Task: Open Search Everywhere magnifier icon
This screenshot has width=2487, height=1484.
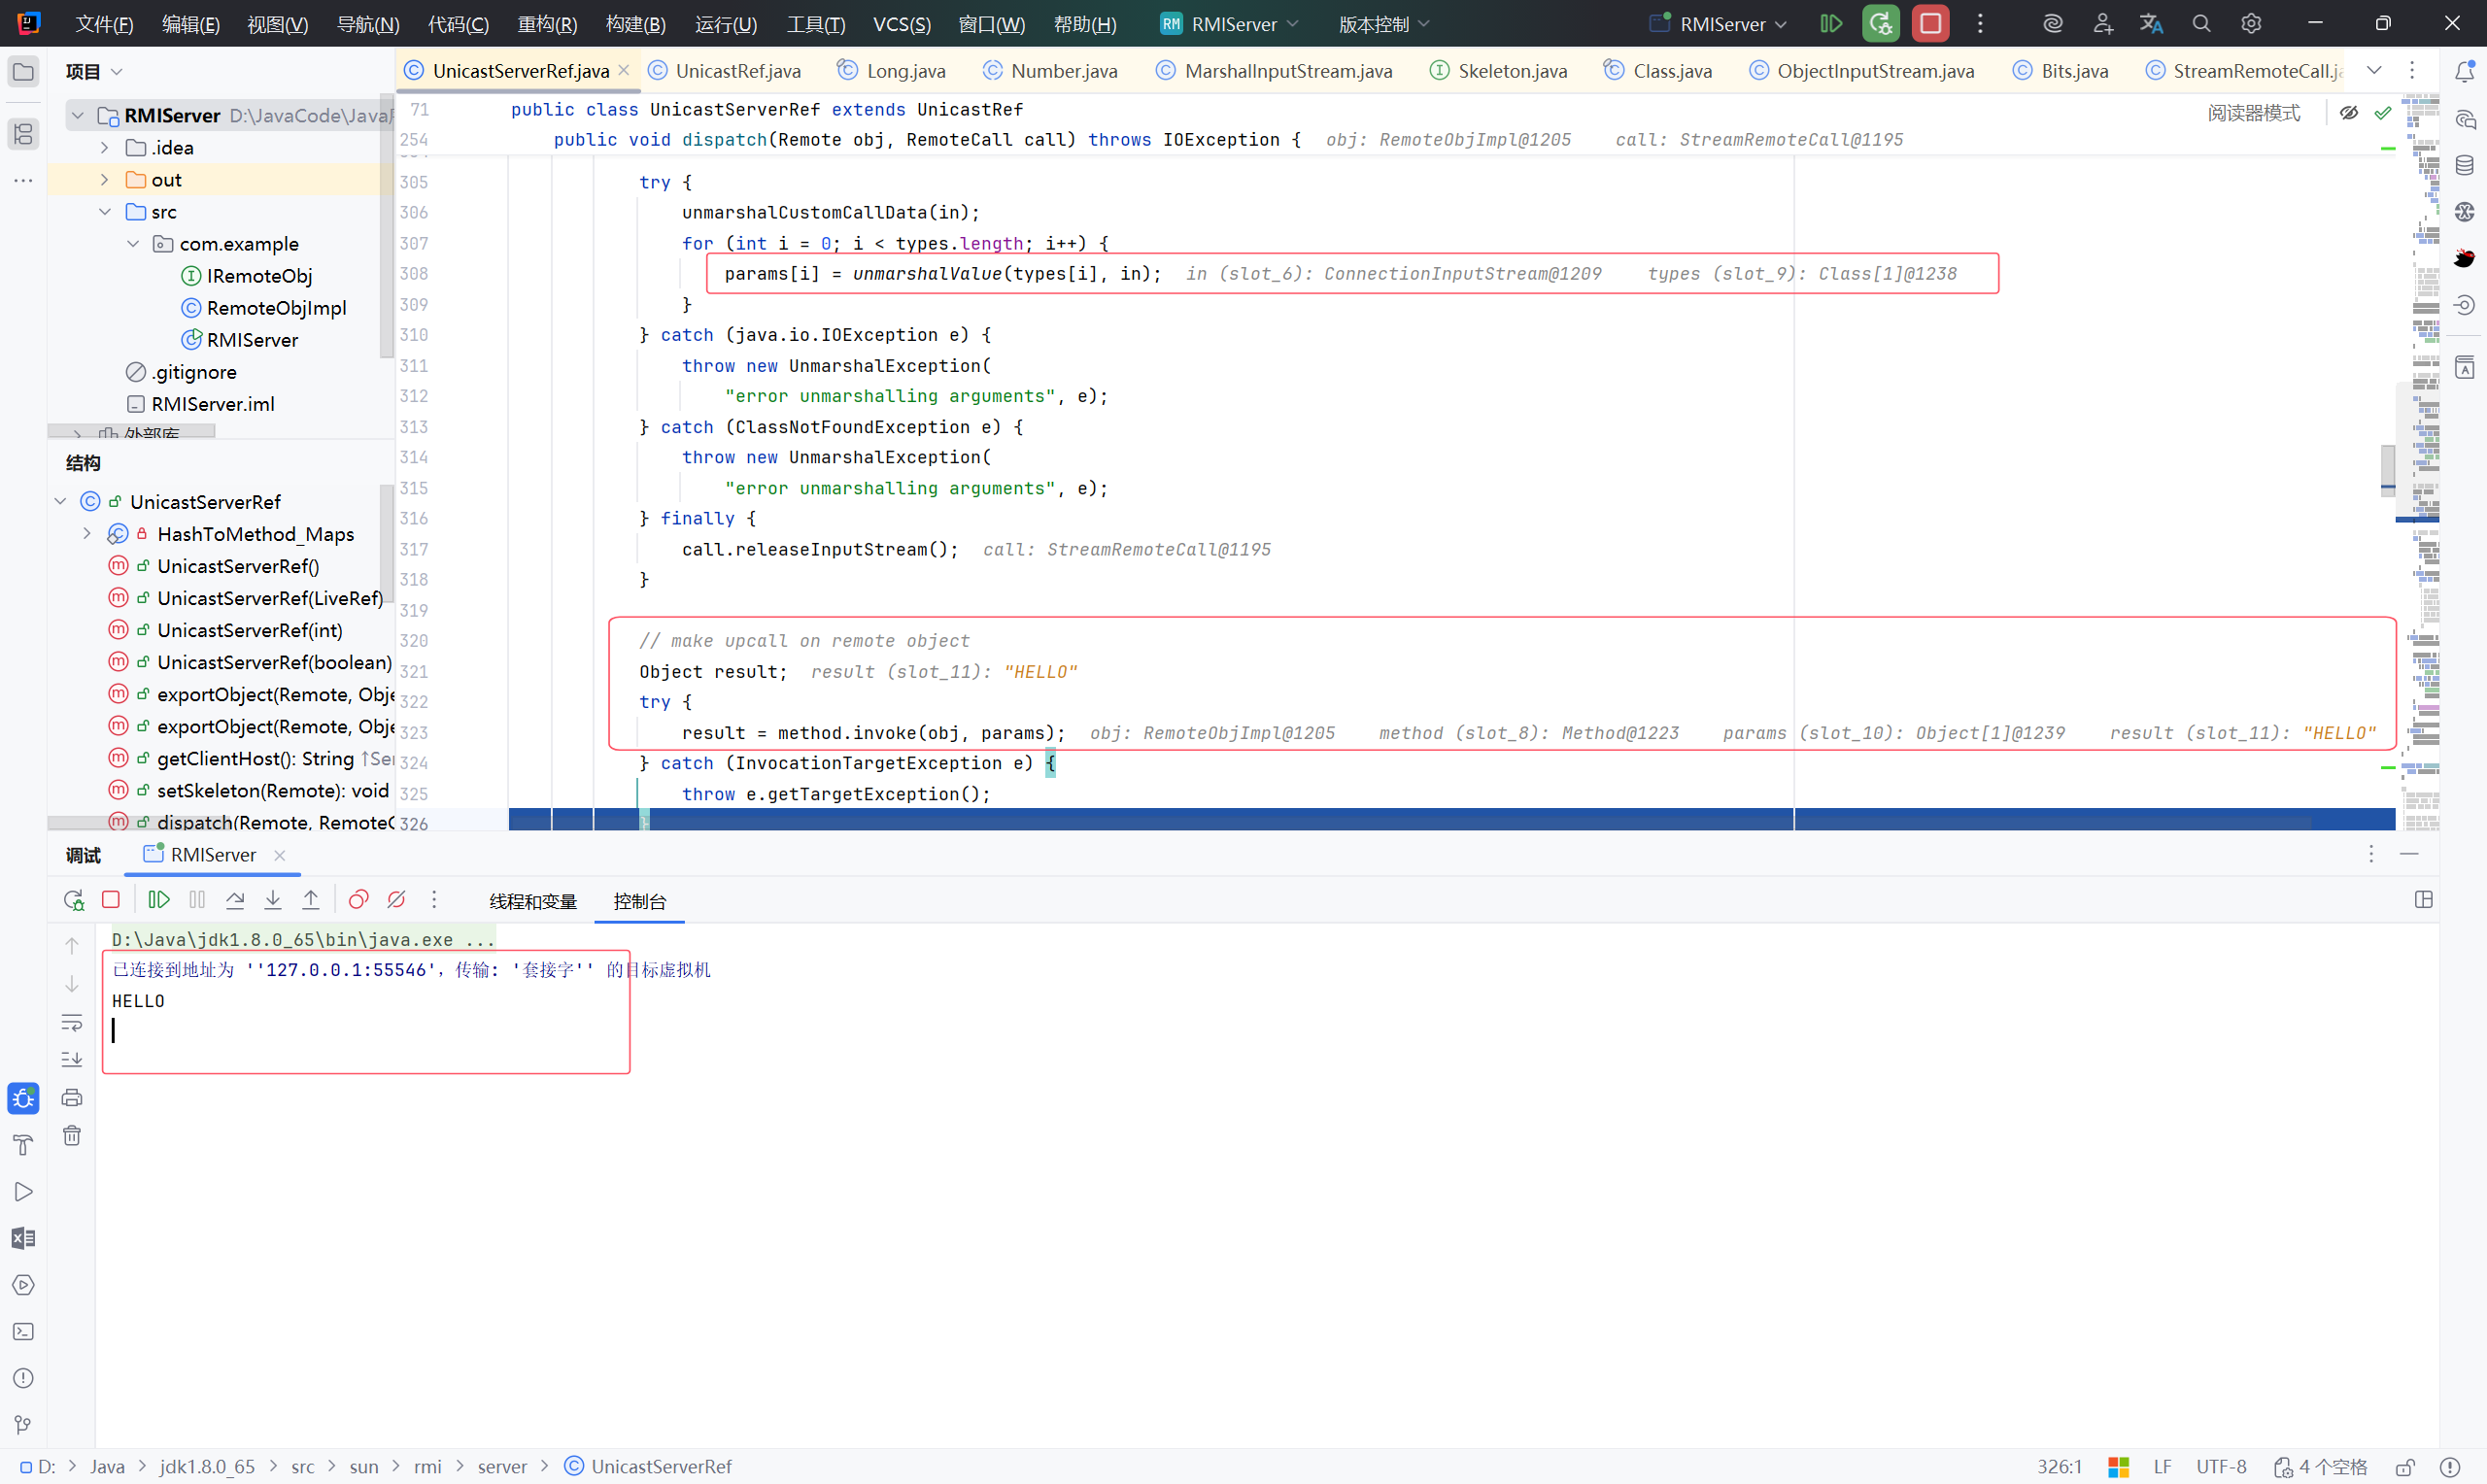Action: pos(2201,23)
